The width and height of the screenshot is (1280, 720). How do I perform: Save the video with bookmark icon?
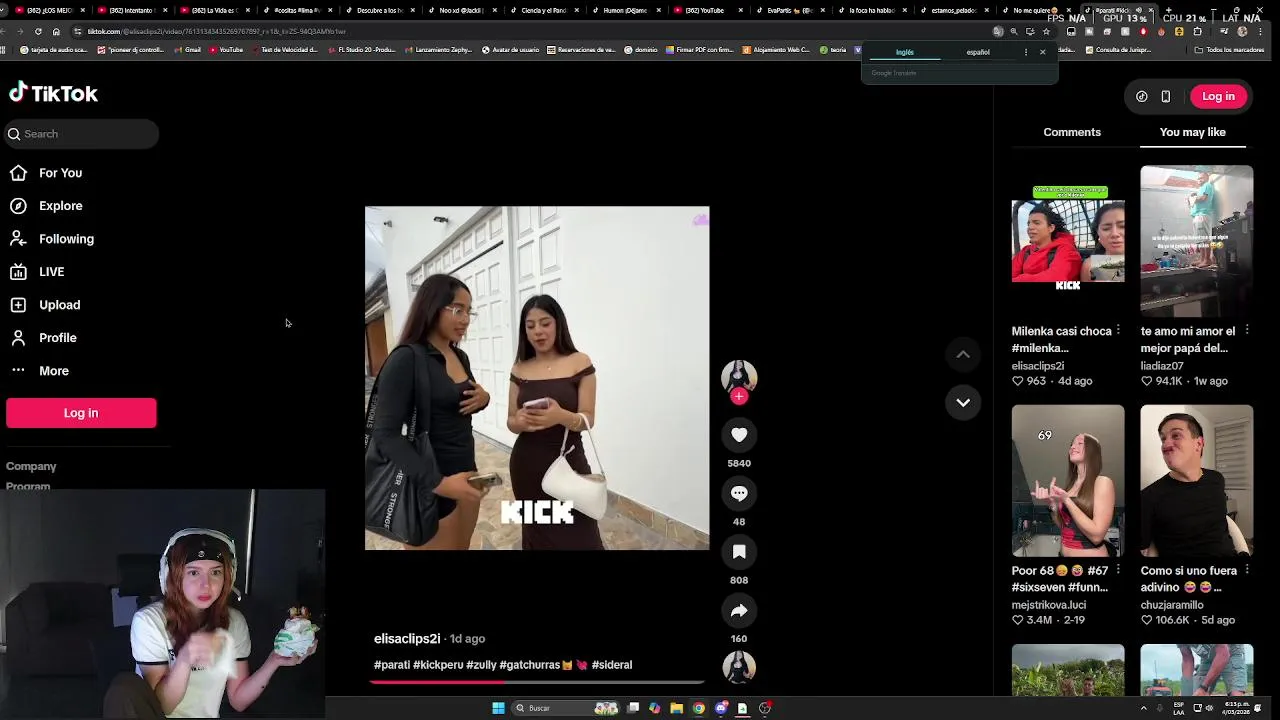(x=739, y=552)
